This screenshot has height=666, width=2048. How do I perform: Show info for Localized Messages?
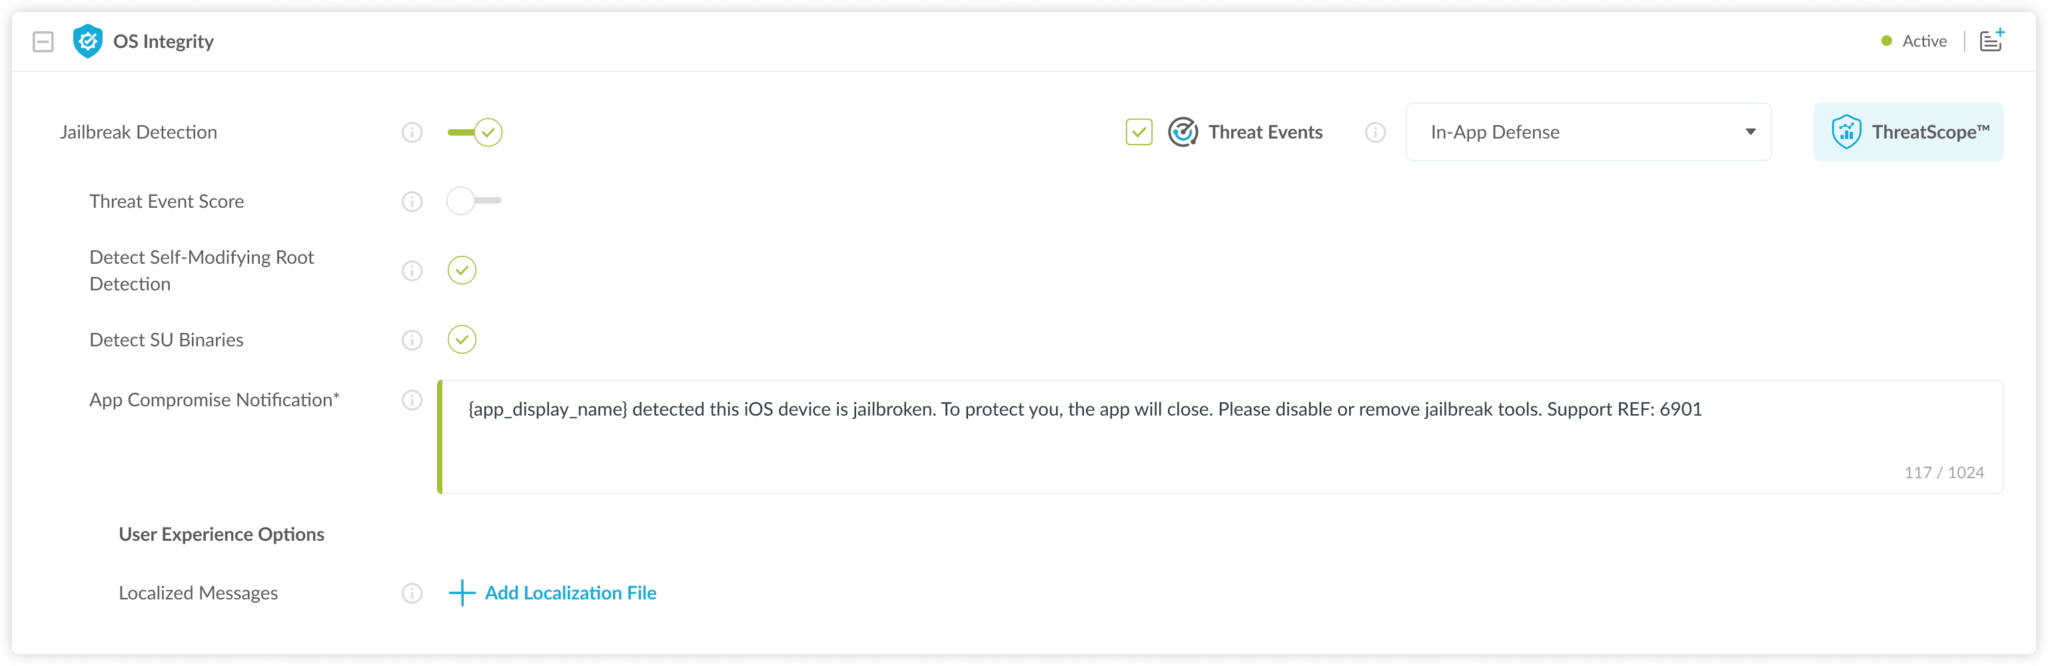click(x=412, y=593)
